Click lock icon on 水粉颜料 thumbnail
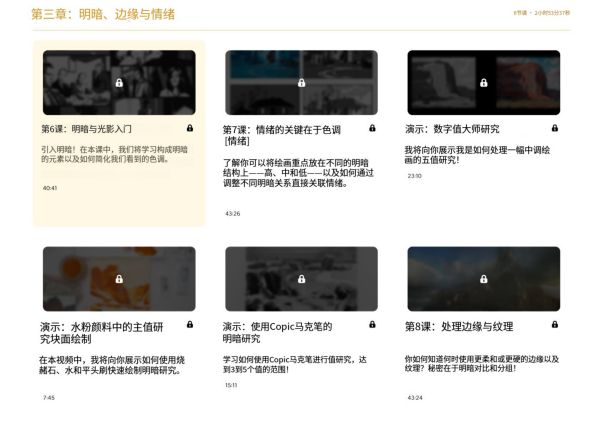 (x=119, y=279)
